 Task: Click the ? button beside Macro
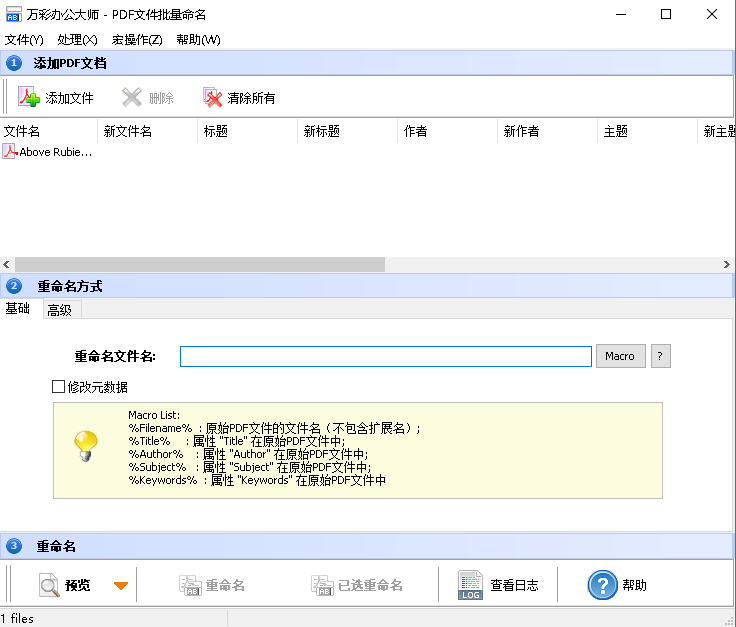(660, 356)
